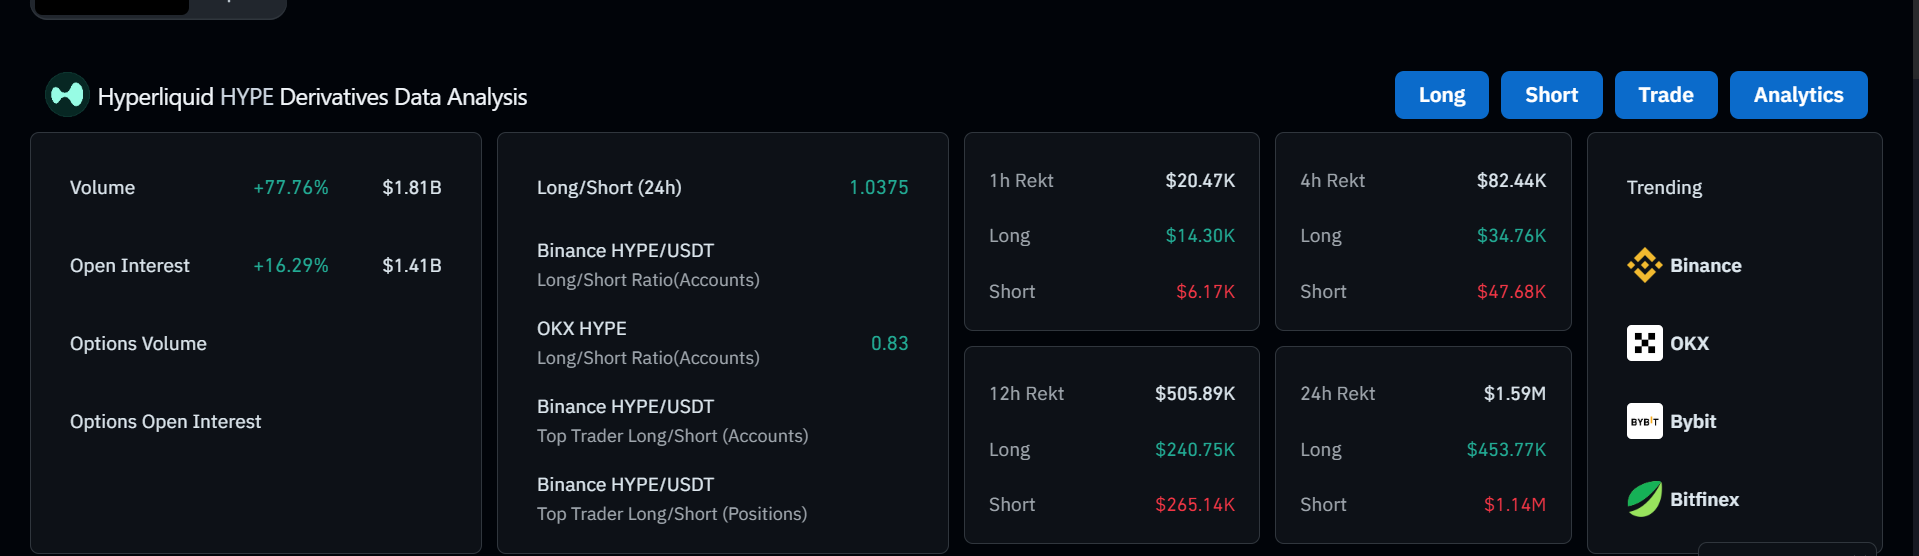The image size is (1919, 556).
Task: Open the Bitfinex trending exchange name
Action: (1704, 499)
